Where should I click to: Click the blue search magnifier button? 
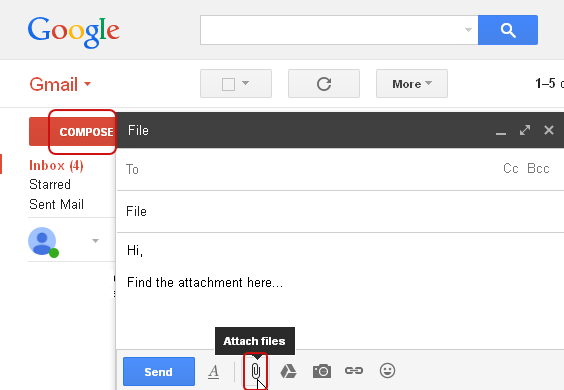(x=508, y=30)
